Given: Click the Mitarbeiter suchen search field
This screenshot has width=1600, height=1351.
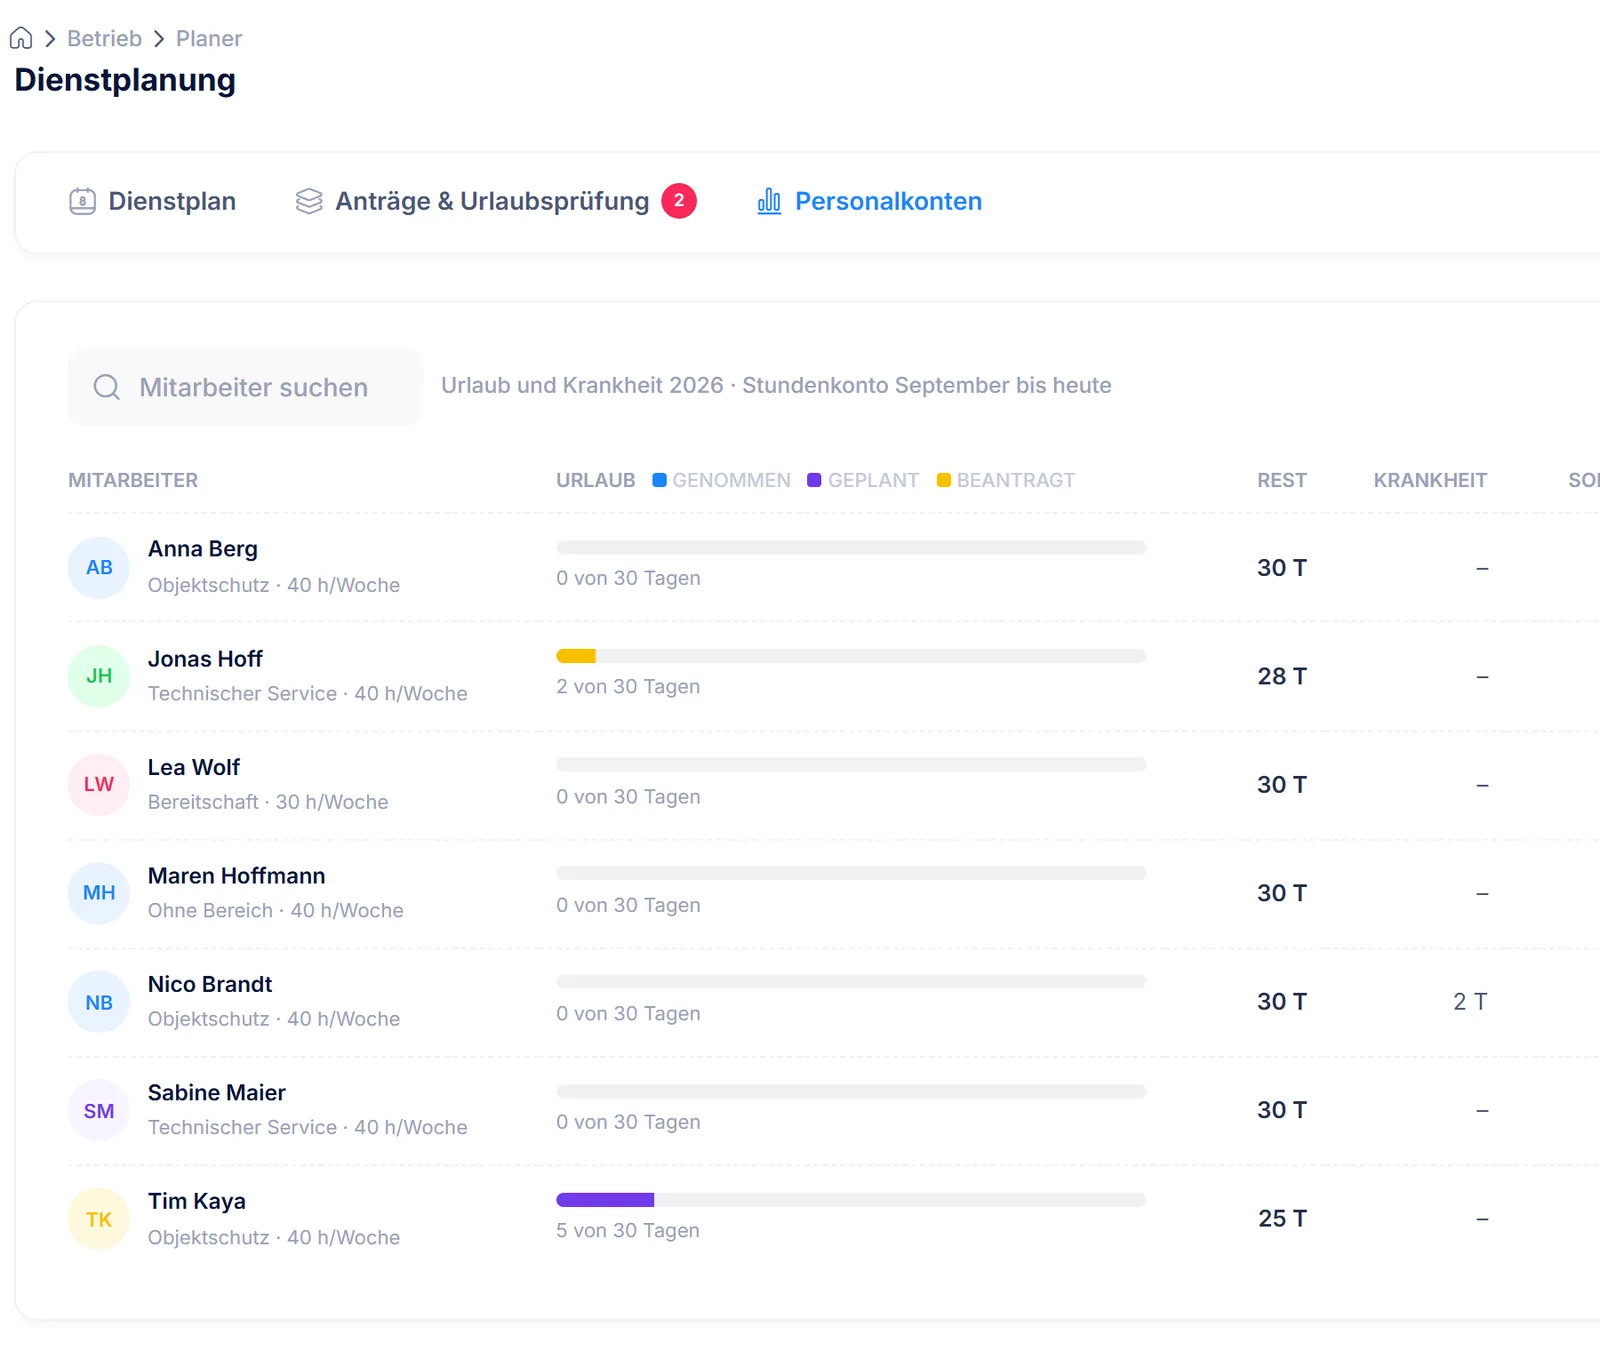Looking at the screenshot, I should [x=246, y=387].
